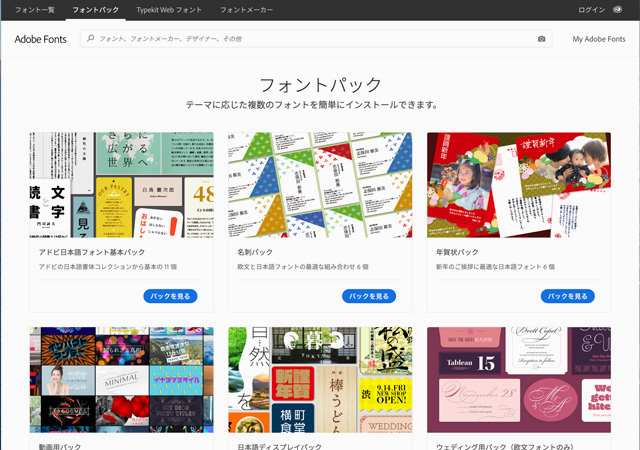Viewport: 640px width, 450px height.
Task: Focus the font search input field
Action: coord(316,39)
